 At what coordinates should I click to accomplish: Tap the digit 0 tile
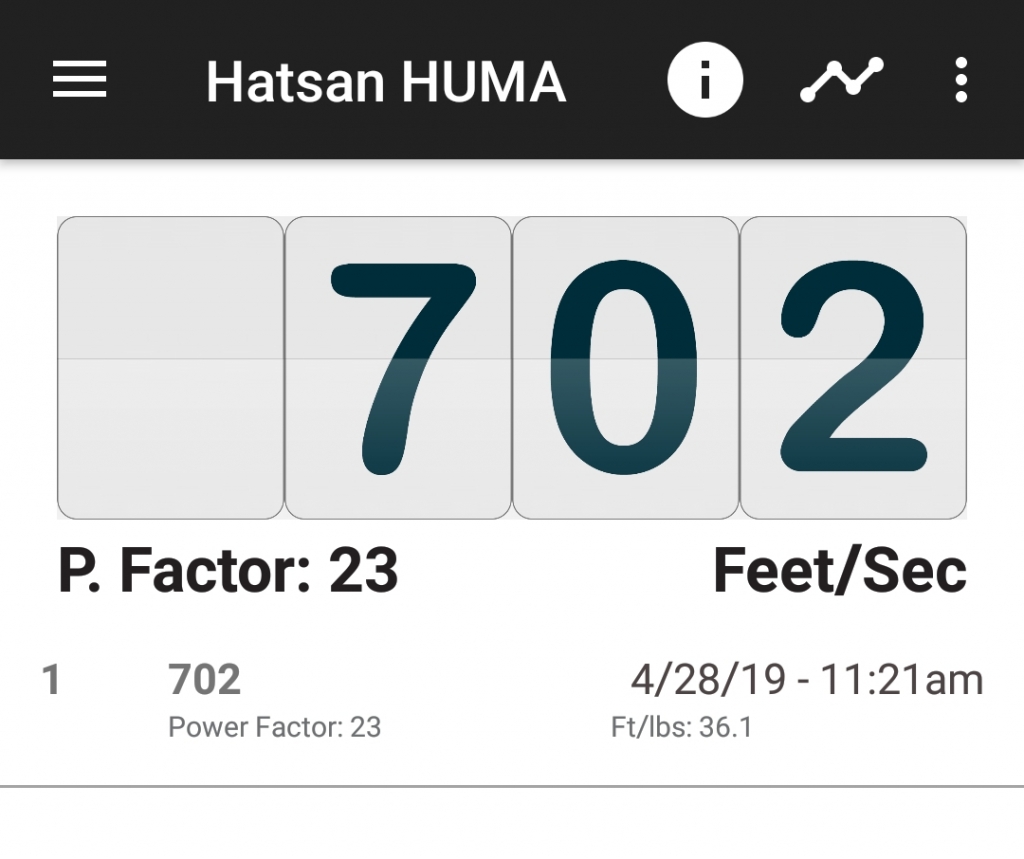[625, 368]
